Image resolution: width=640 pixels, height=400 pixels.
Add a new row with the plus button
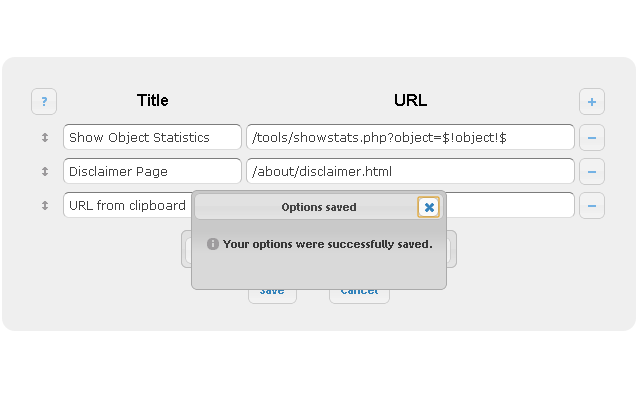click(x=592, y=101)
